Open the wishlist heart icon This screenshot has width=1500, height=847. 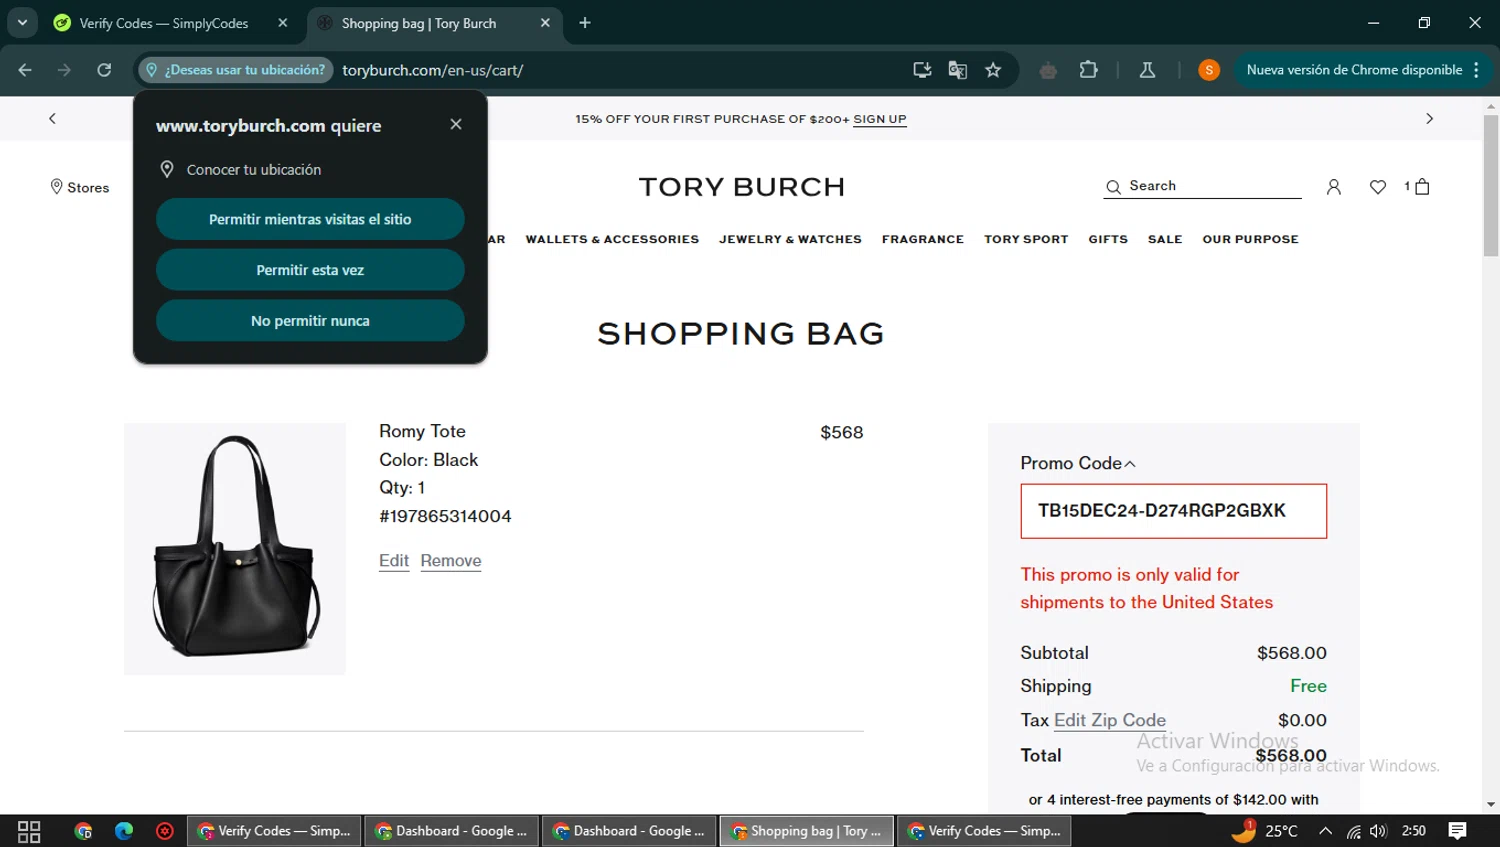point(1378,187)
